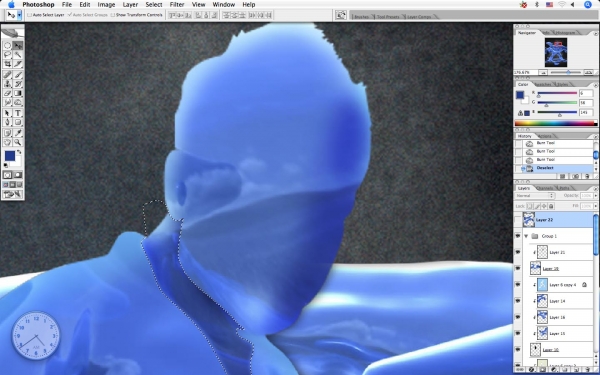
Task: Click the foreground color swatch in toolbox
Action: pyautogui.click(x=10, y=156)
